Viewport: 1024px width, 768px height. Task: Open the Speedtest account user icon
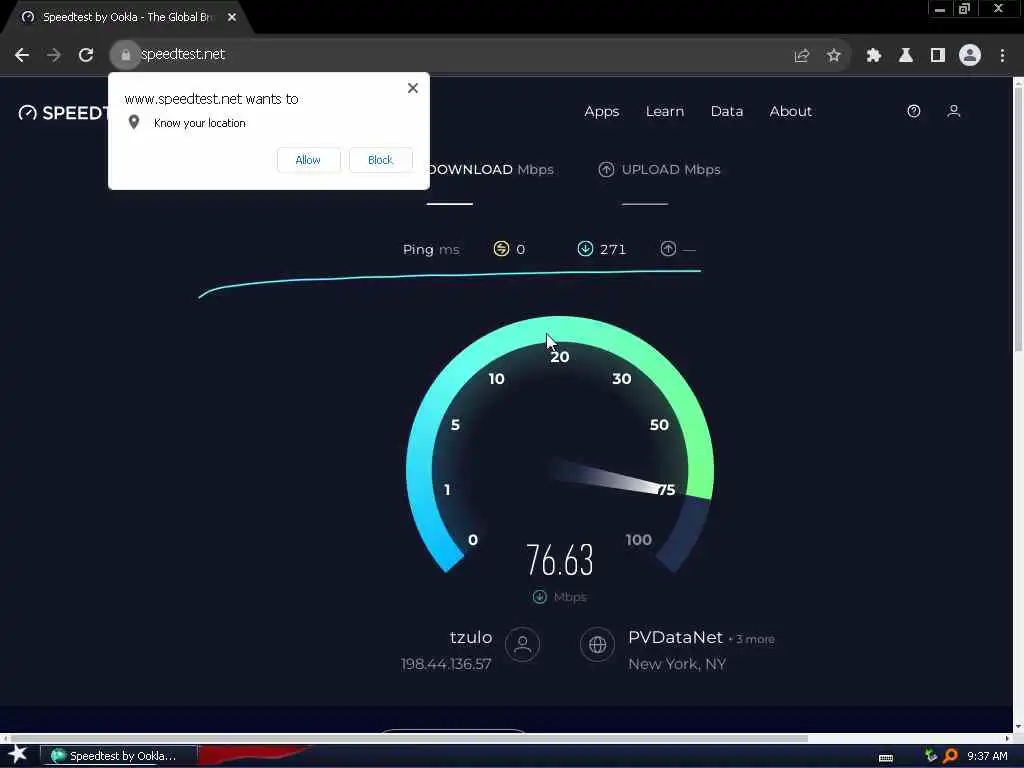tap(953, 111)
